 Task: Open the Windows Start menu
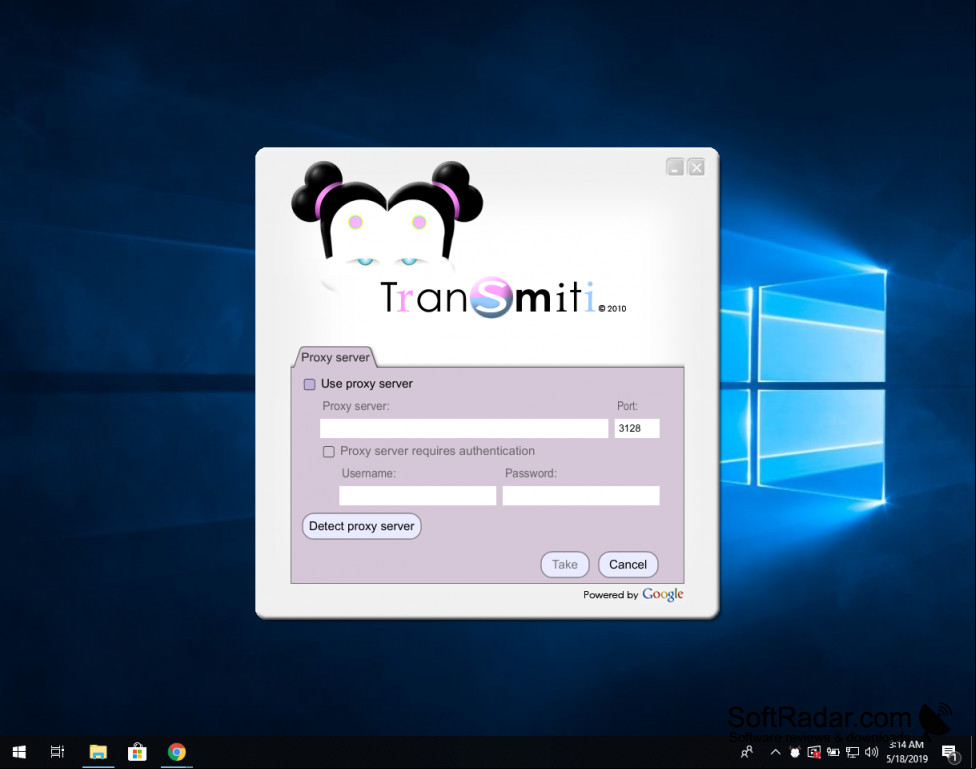click(19, 752)
